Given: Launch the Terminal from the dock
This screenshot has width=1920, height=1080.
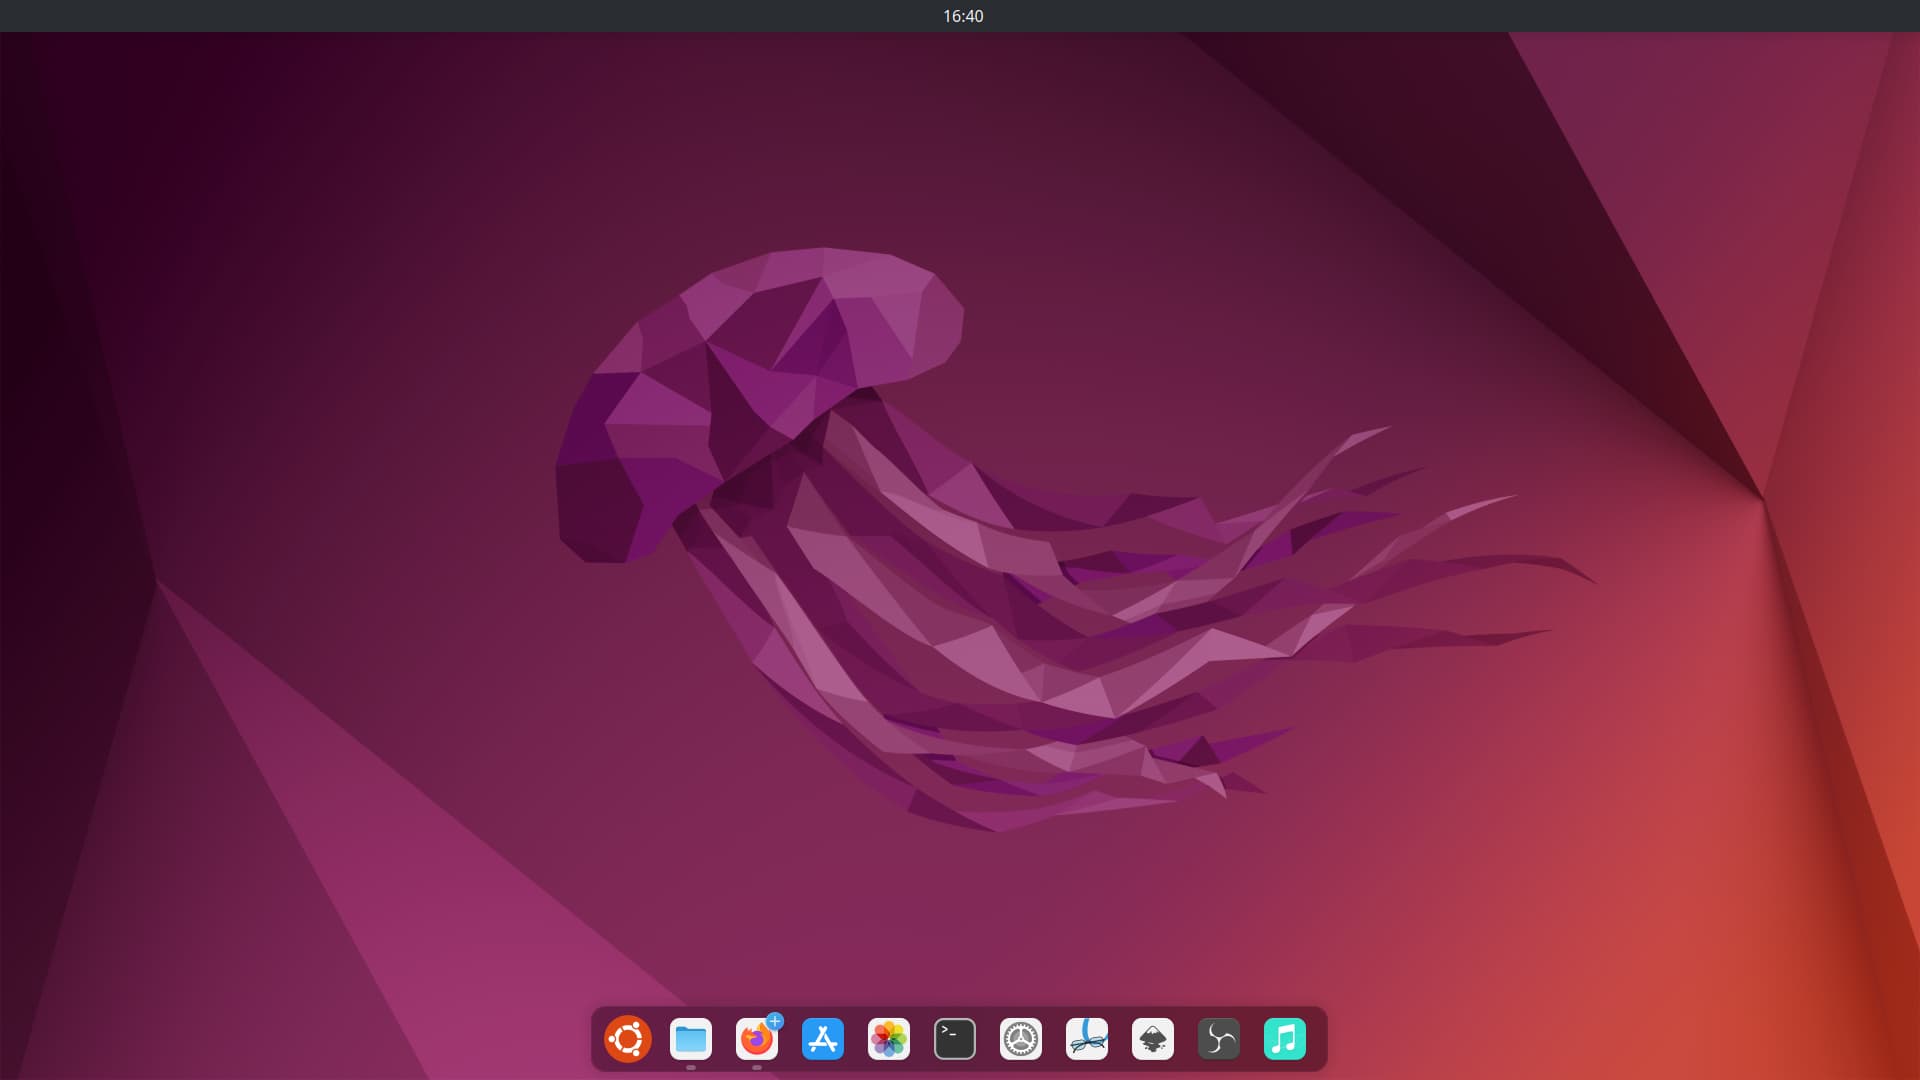Looking at the screenshot, I should click(955, 1039).
